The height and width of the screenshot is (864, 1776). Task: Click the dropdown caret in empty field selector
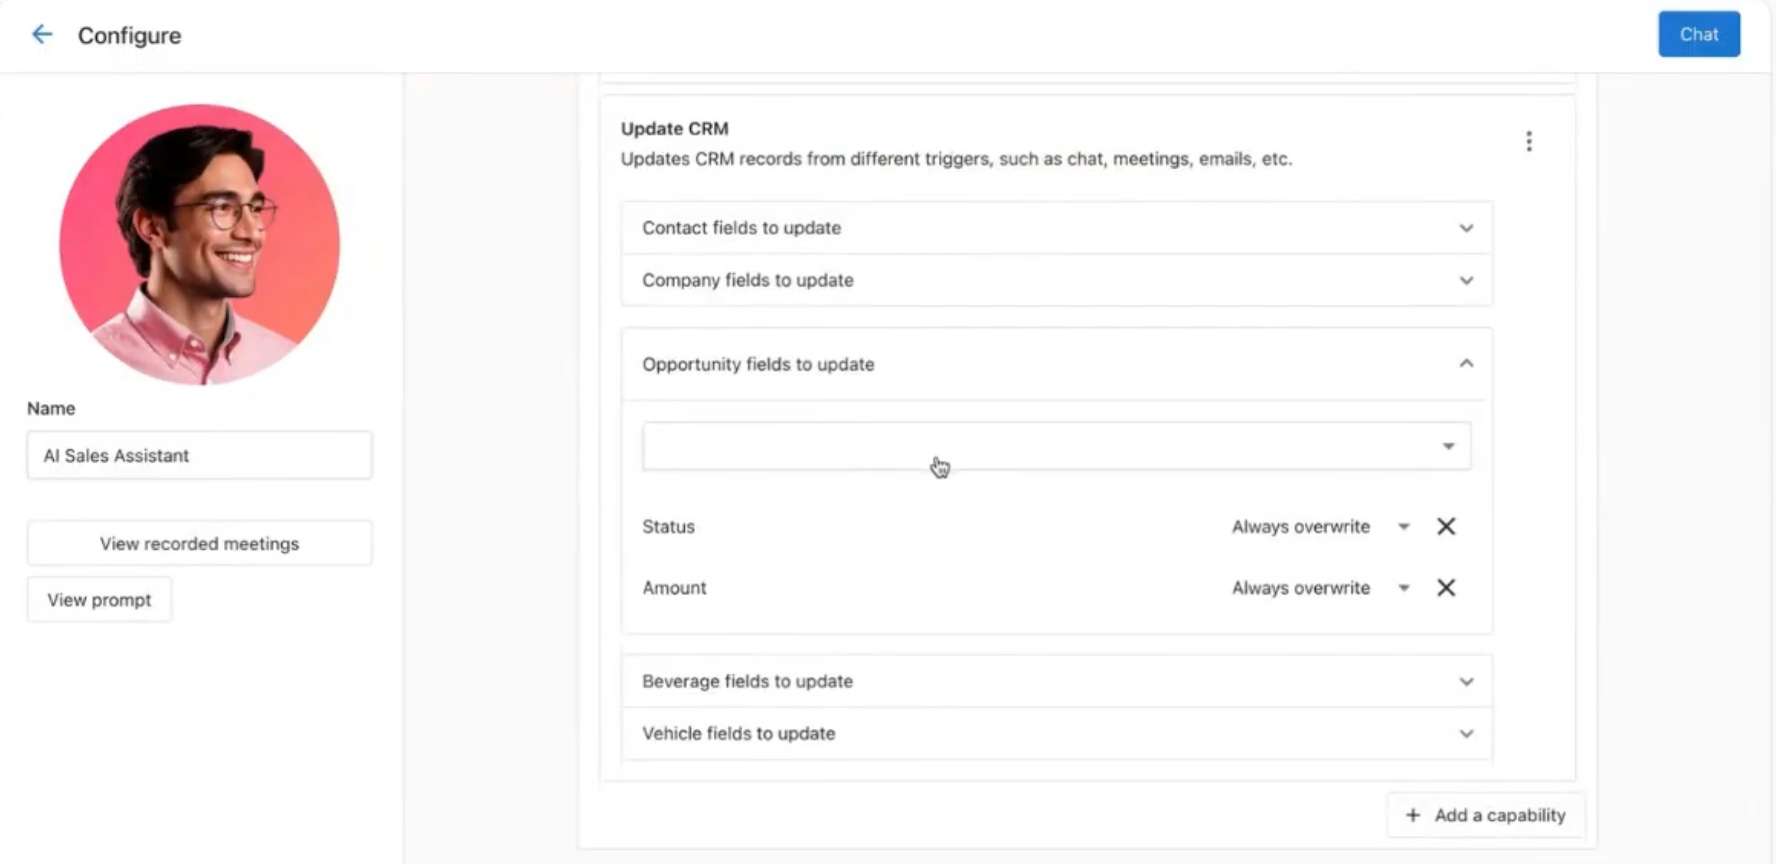1448,446
